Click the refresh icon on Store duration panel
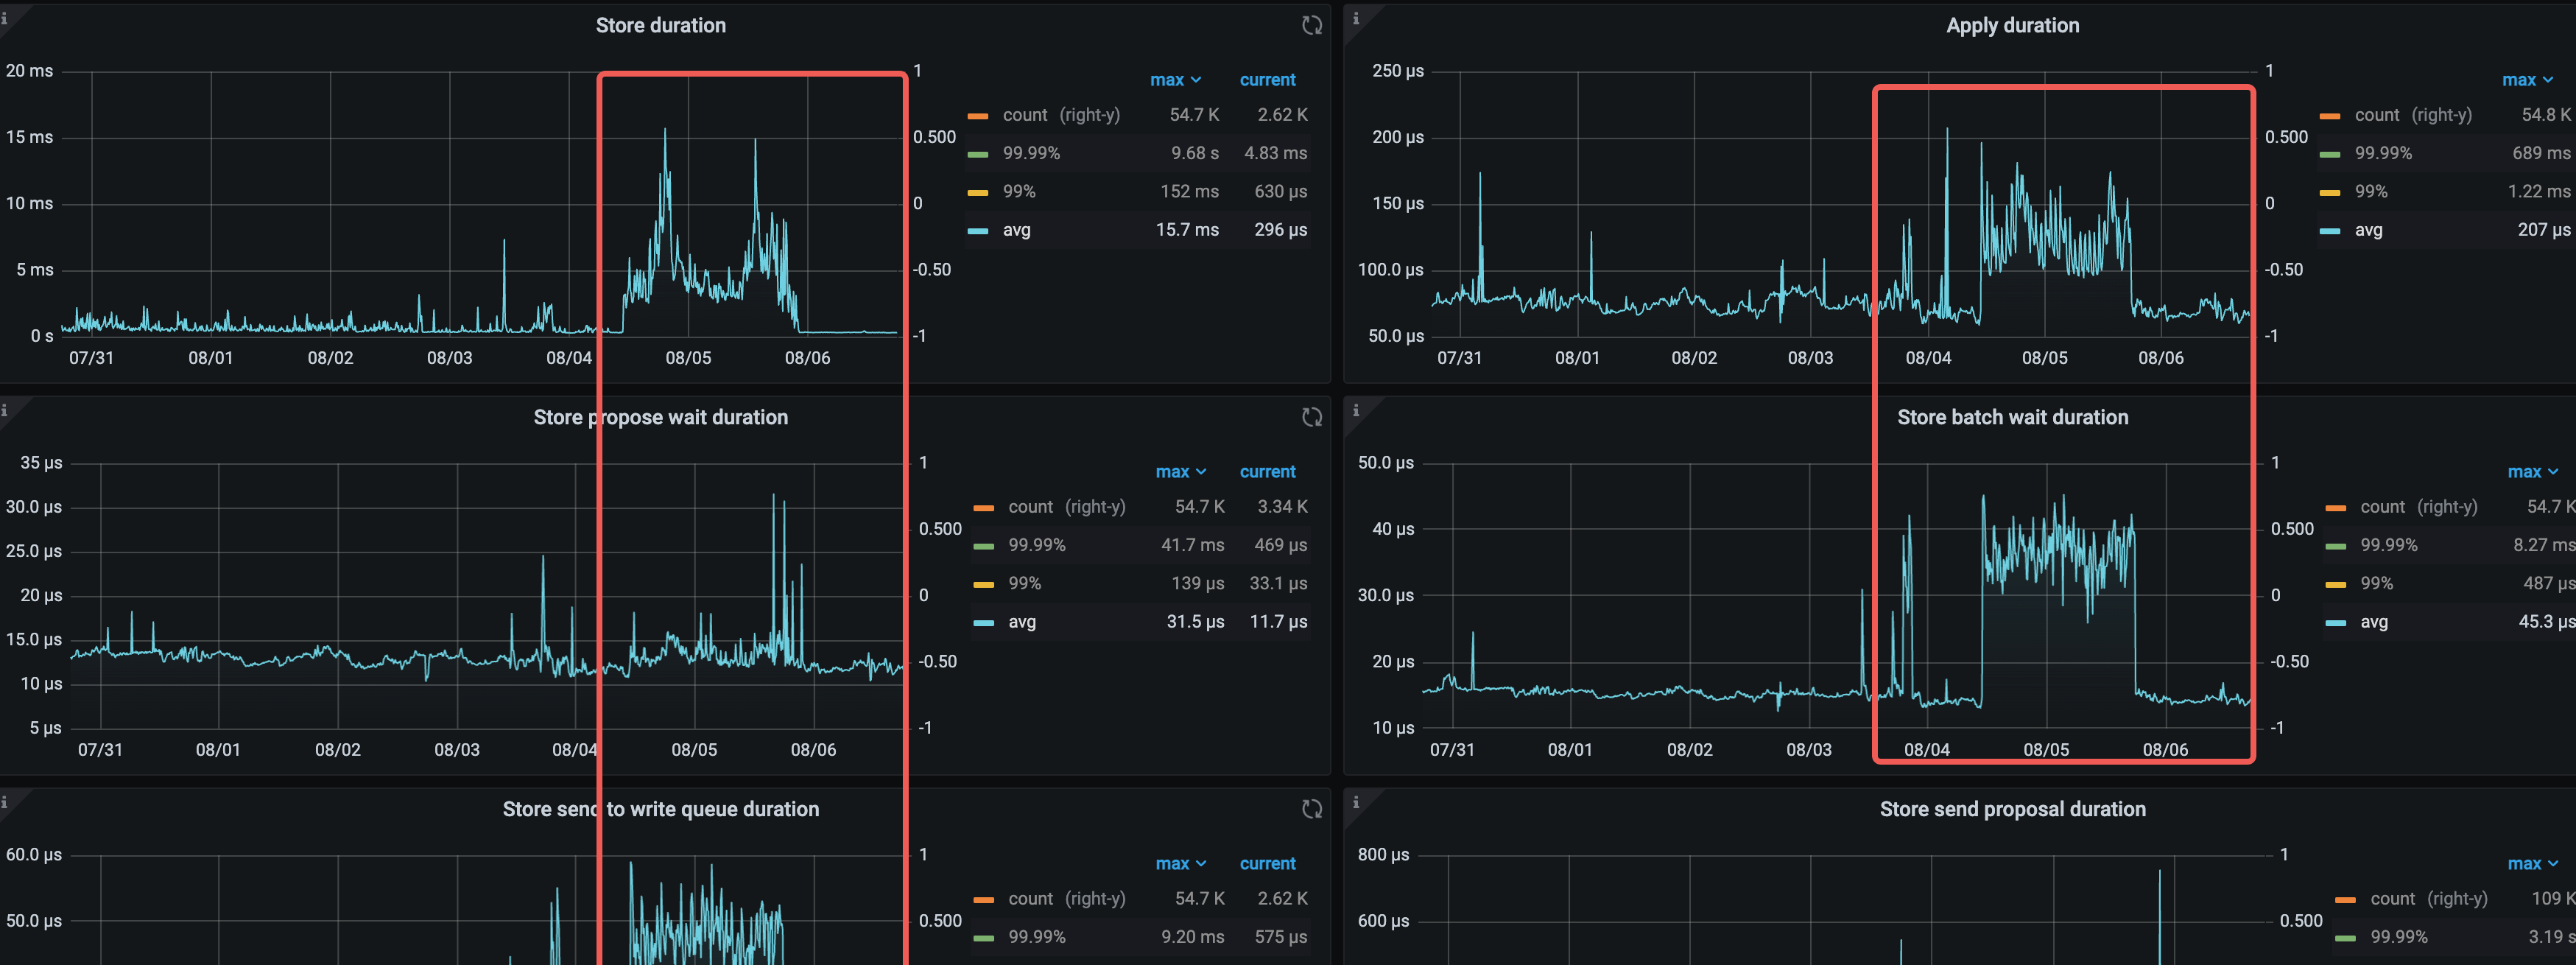2576x965 pixels. (x=1312, y=25)
